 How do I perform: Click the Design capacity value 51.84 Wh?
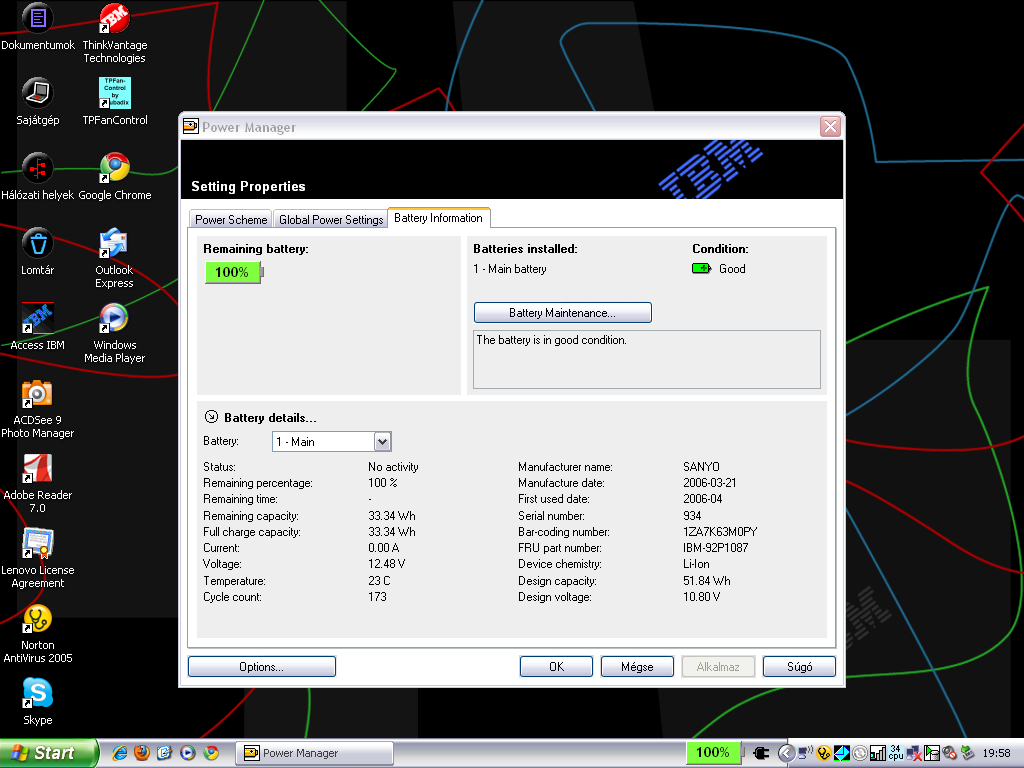pyautogui.click(x=707, y=581)
